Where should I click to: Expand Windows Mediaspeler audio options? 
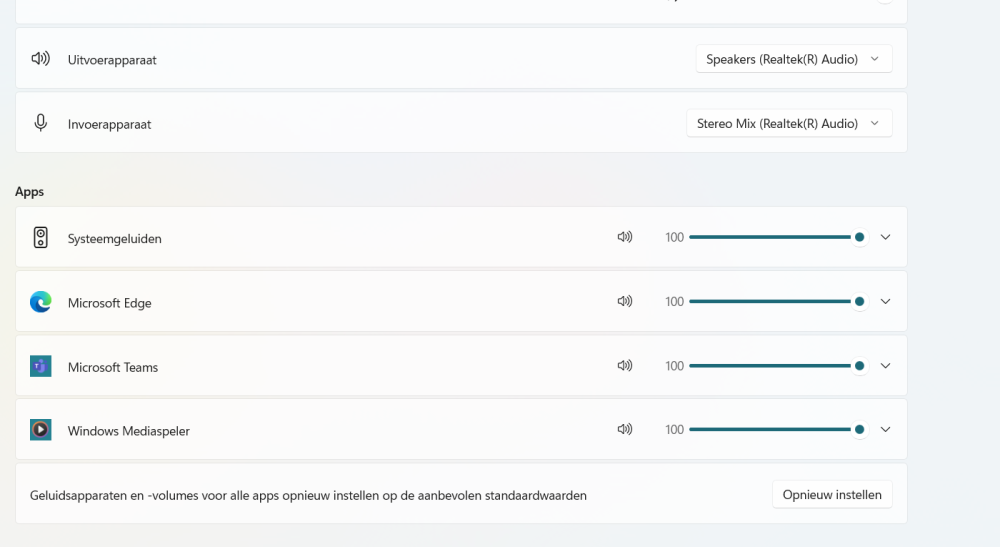click(x=885, y=429)
